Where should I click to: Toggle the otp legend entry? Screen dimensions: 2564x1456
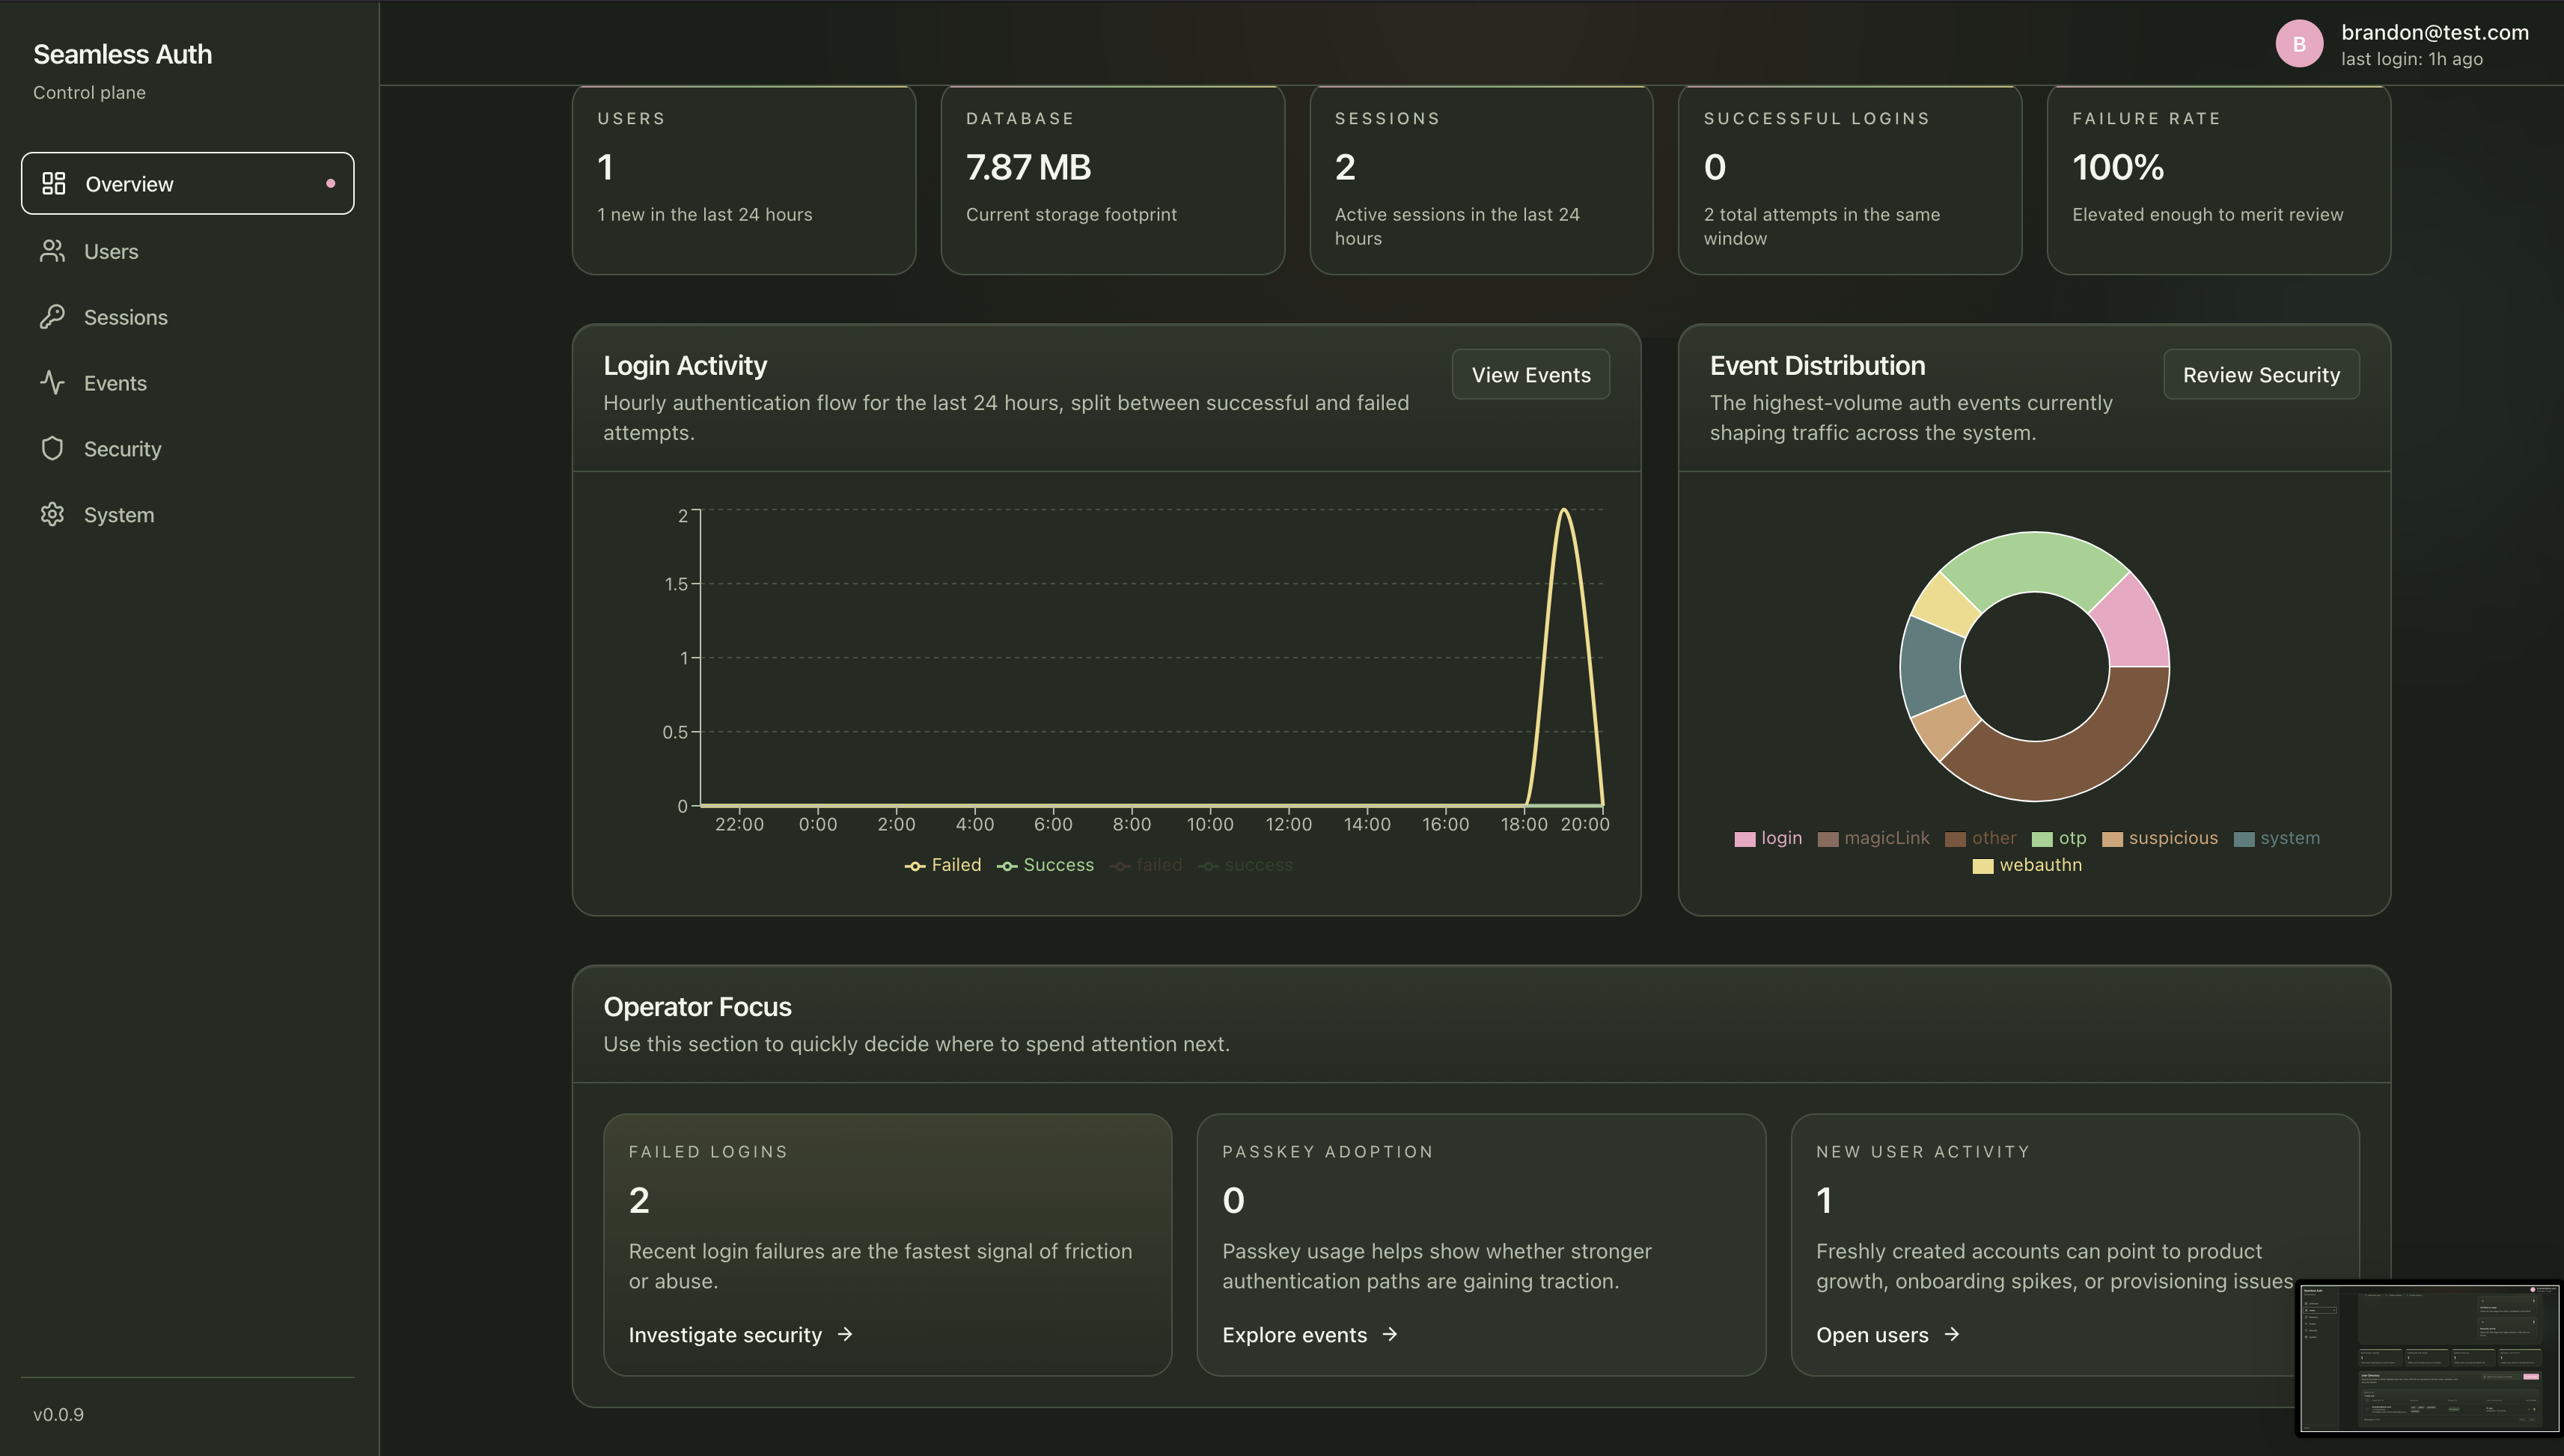(x=2059, y=838)
